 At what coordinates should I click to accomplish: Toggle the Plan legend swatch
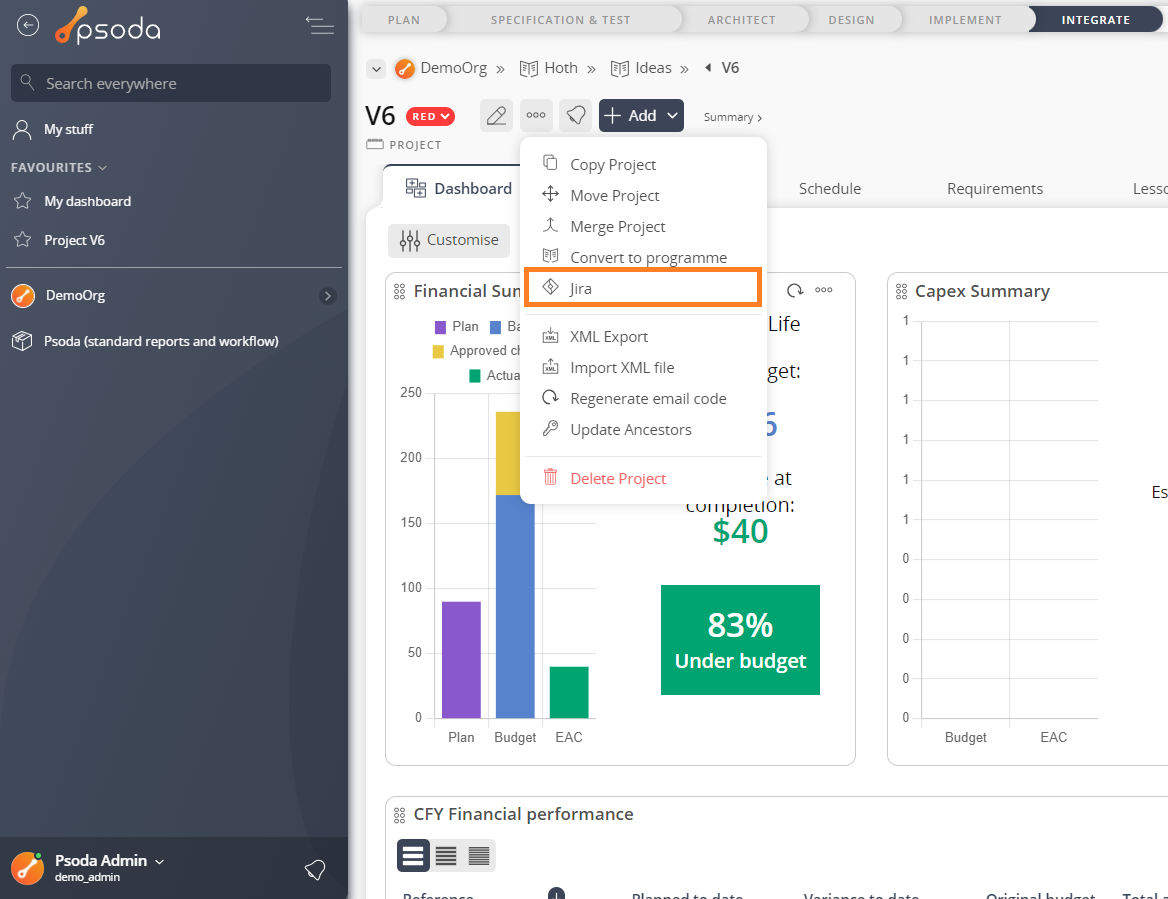tap(440, 327)
